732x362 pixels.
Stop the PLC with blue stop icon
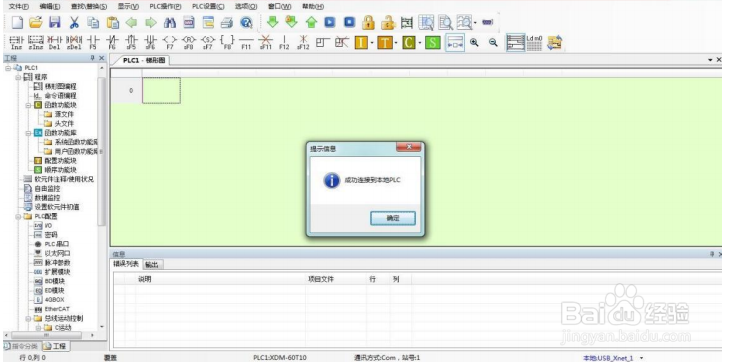pos(349,22)
